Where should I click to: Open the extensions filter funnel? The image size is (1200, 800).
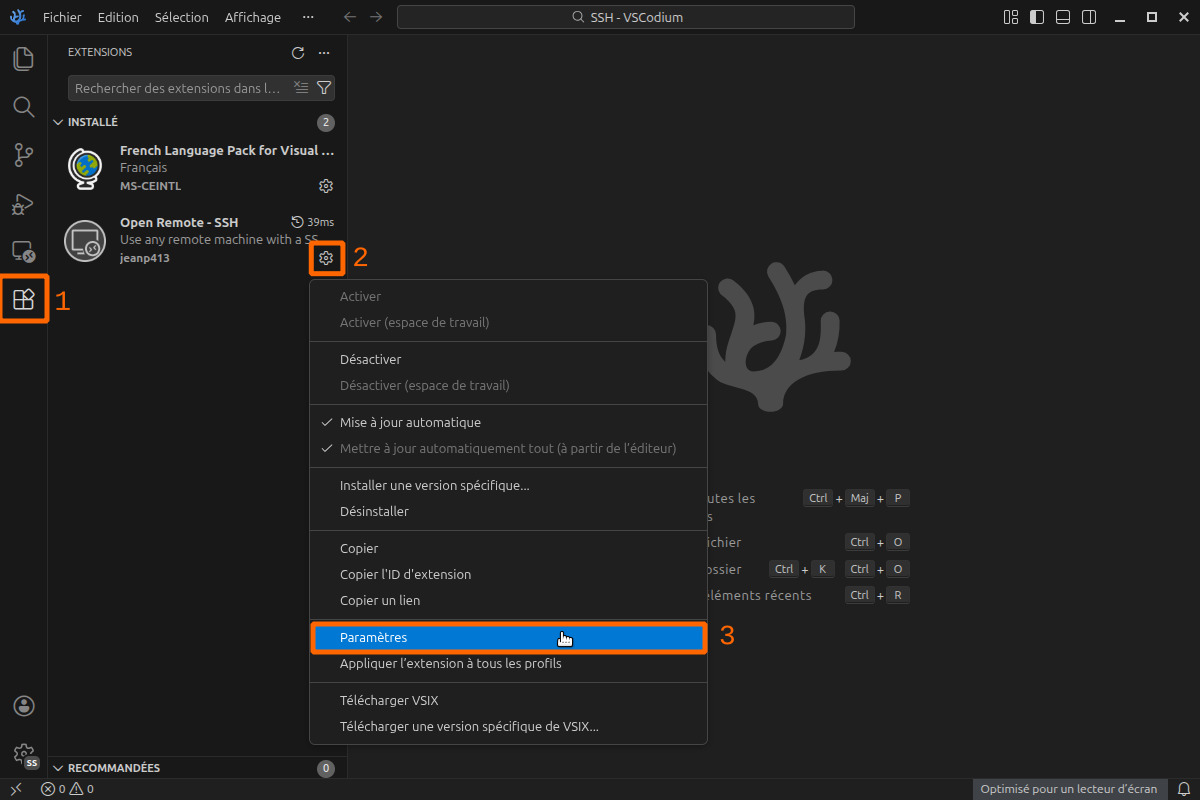pyautogui.click(x=324, y=88)
